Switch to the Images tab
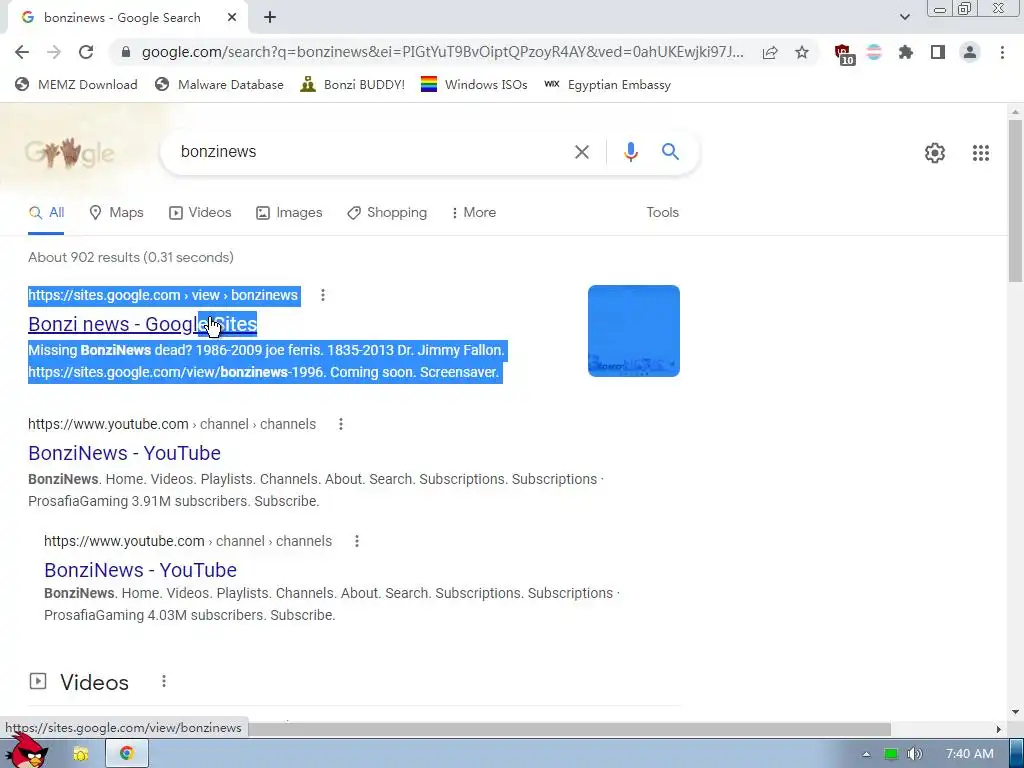Screen dimensions: 1024x768 coord(289,212)
